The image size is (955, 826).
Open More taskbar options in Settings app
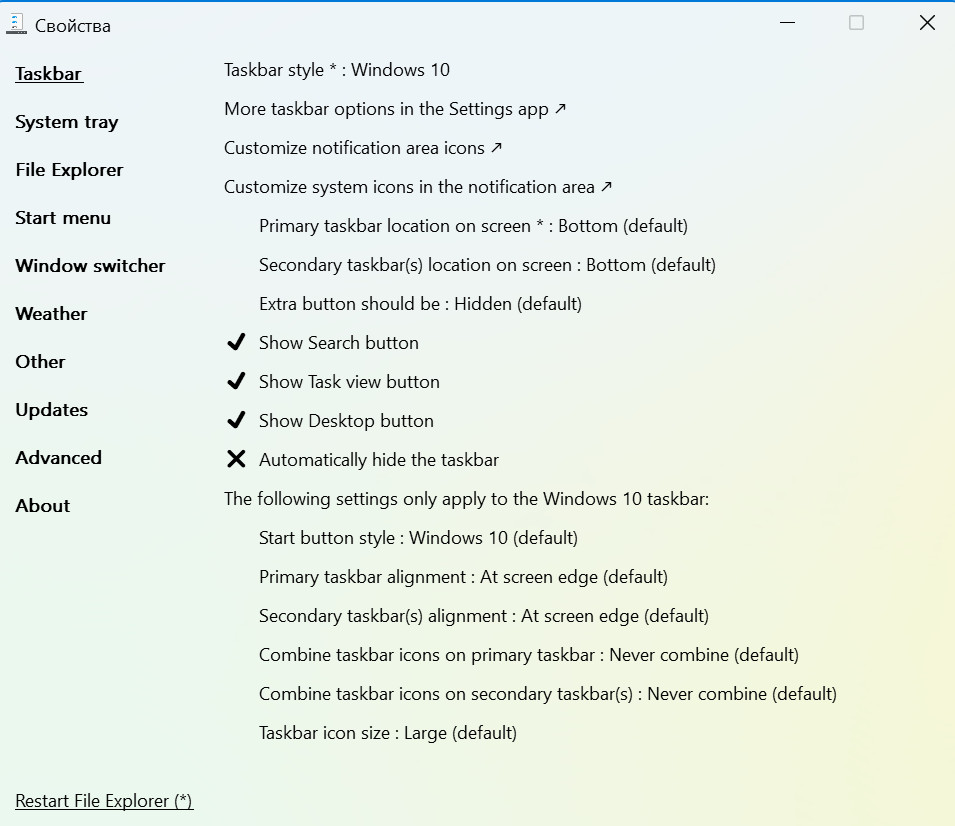[395, 109]
